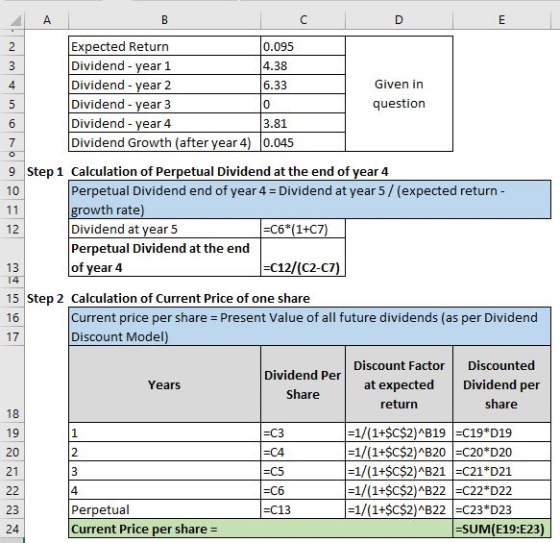Click the Step 2 label
The height and width of the screenshot is (543, 560).
[x=45, y=298]
